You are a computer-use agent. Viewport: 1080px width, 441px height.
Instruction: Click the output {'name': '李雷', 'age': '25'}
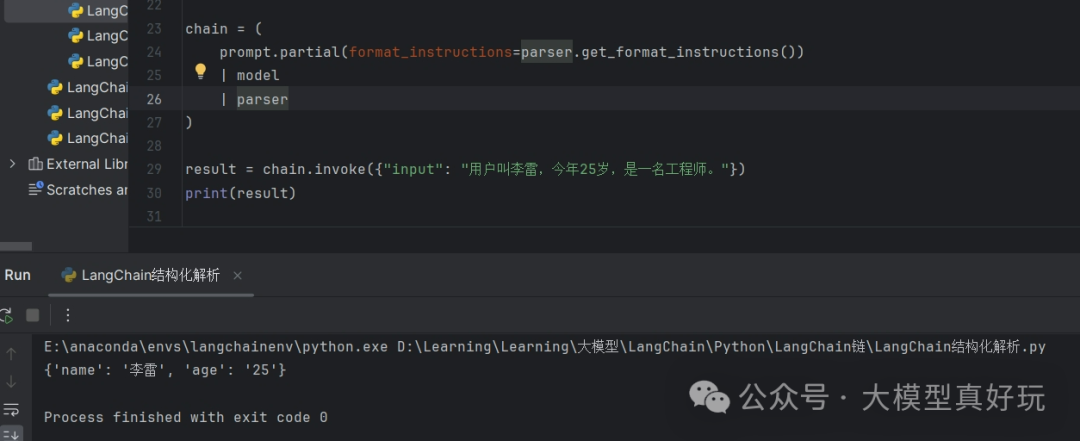pyautogui.click(x=165, y=371)
